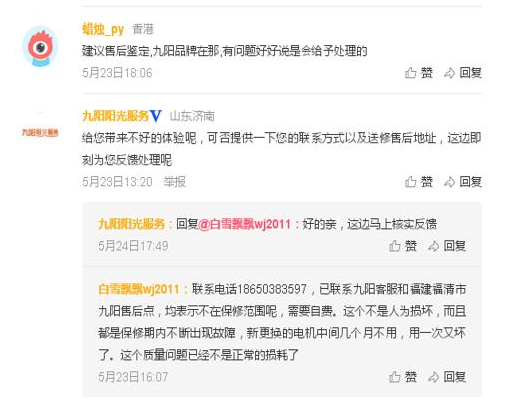Image resolution: width=505 pixels, height=403 pixels.
Task: Click 回复 text on bottom nested reply
Action: pyautogui.click(x=455, y=377)
